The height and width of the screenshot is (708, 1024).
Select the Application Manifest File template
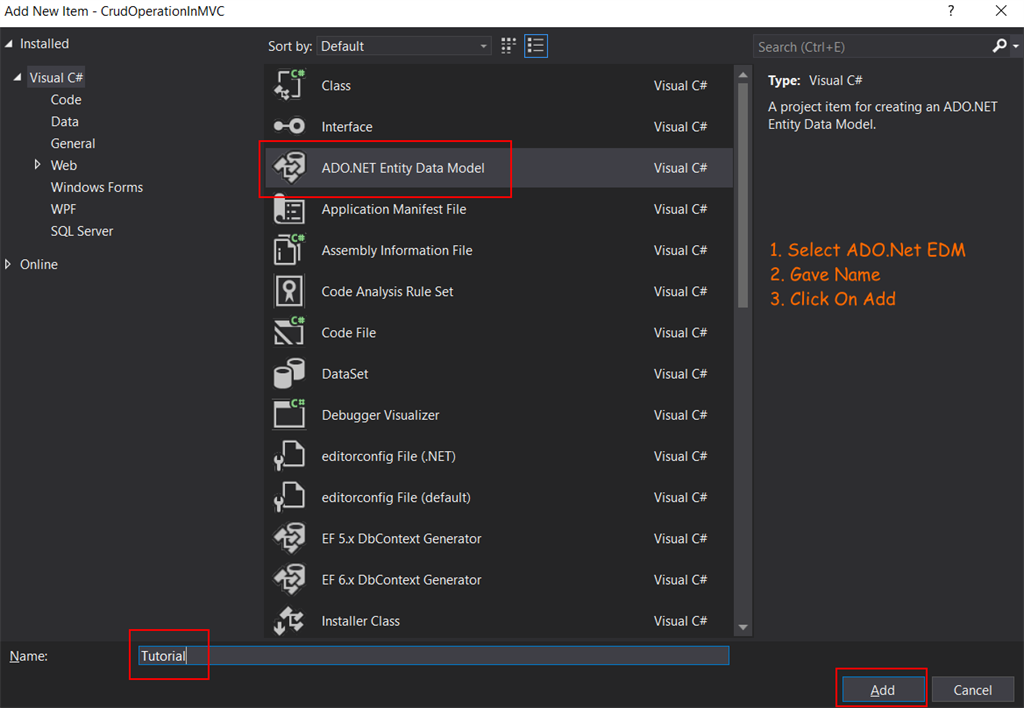tap(391, 208)
